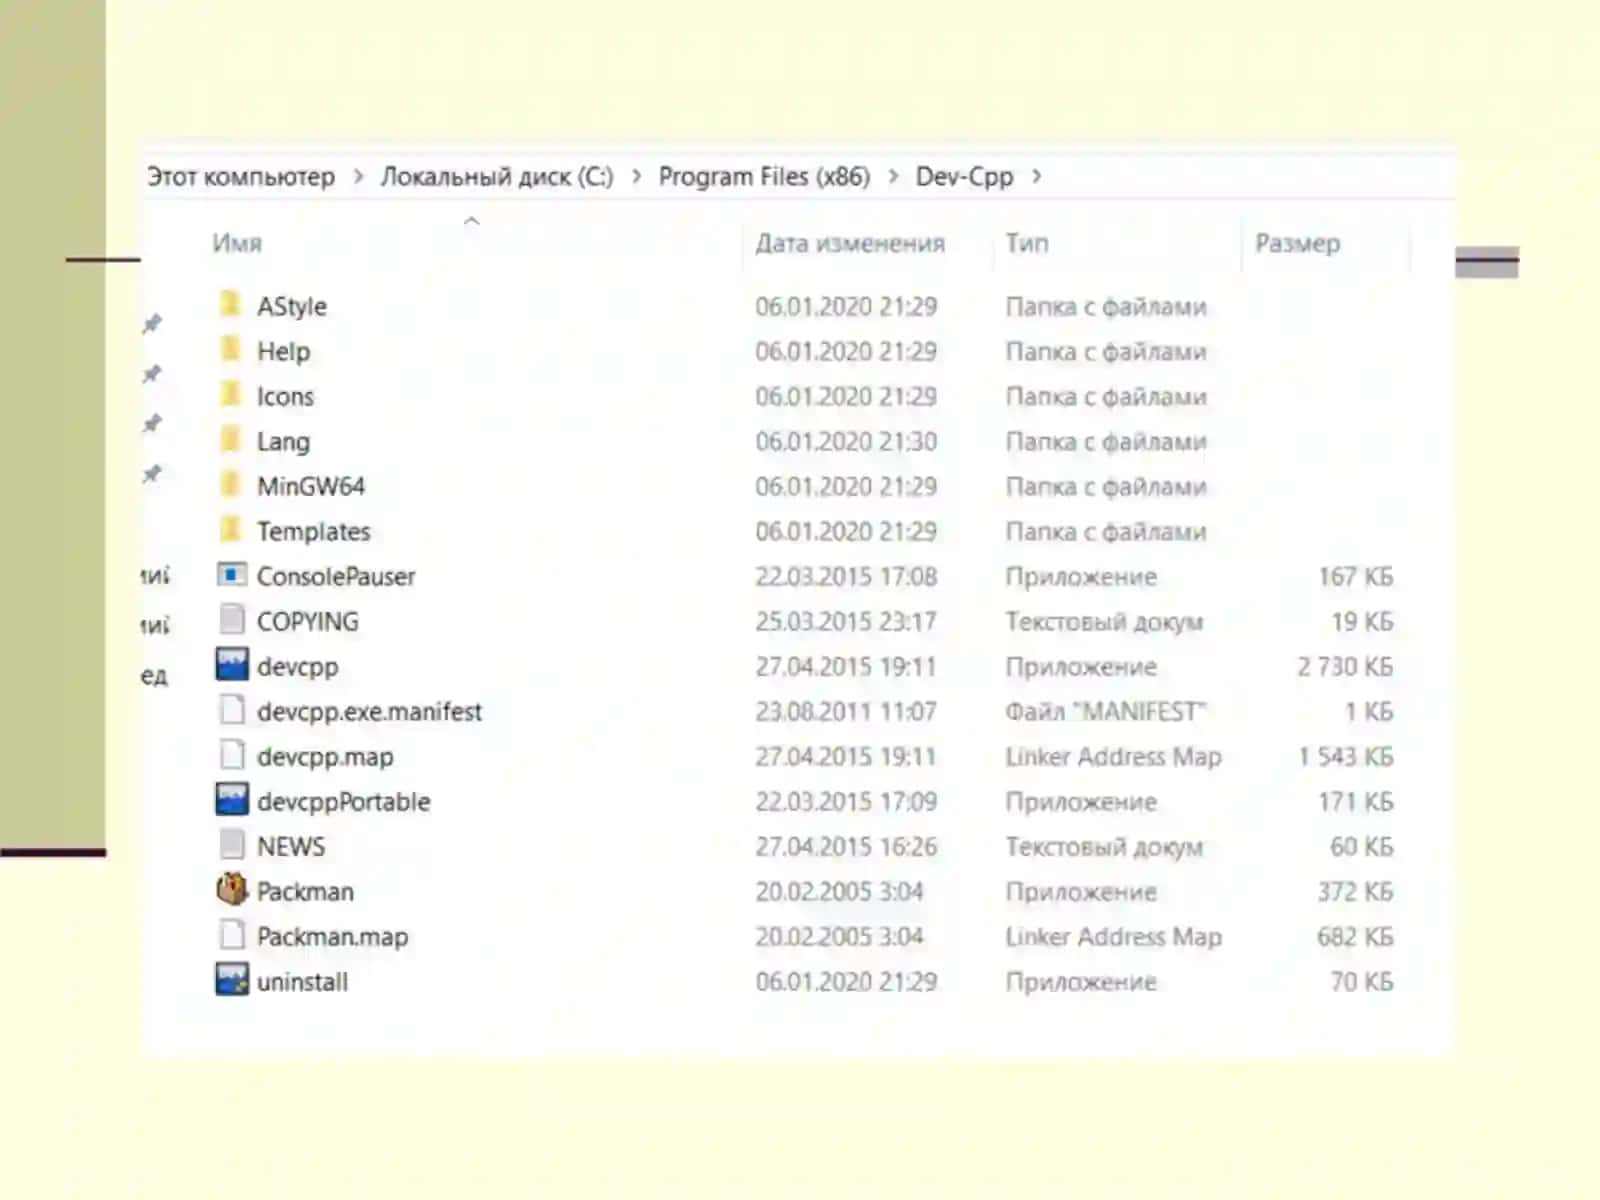Click the ConsolePauser application icon
Image resolution: width=1600 pixels, height=1200 pixels.
point(232,575)
